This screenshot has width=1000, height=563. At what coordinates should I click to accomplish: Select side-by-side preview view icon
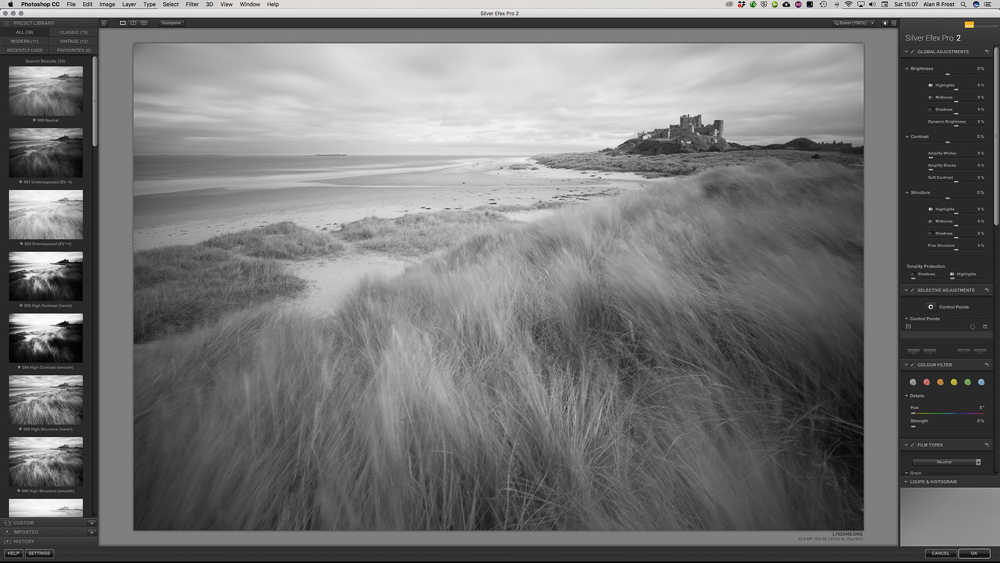[143, 22]
